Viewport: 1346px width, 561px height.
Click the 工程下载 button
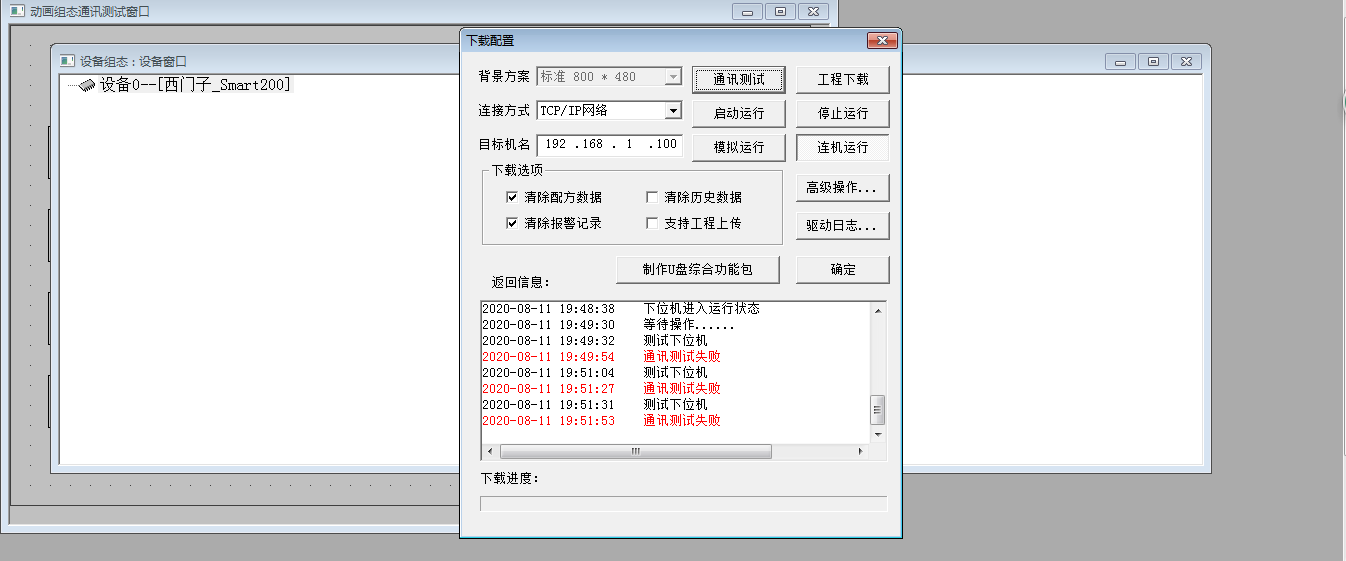[842, 79]
